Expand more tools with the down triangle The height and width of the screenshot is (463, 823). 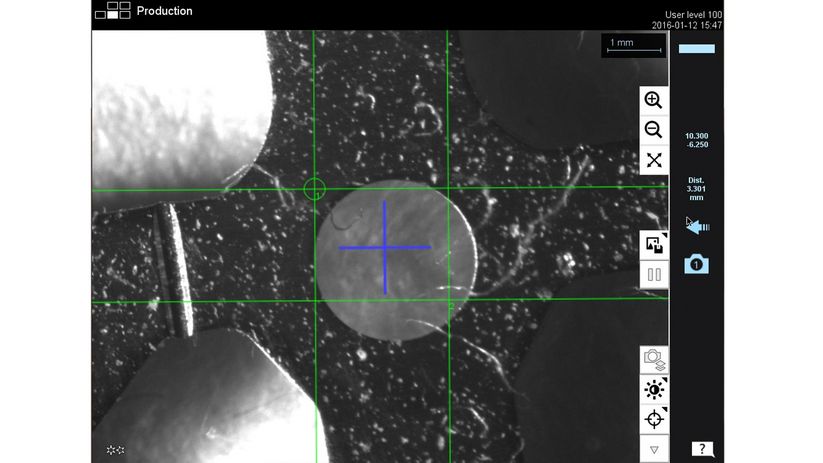click(x=654, y=449)
